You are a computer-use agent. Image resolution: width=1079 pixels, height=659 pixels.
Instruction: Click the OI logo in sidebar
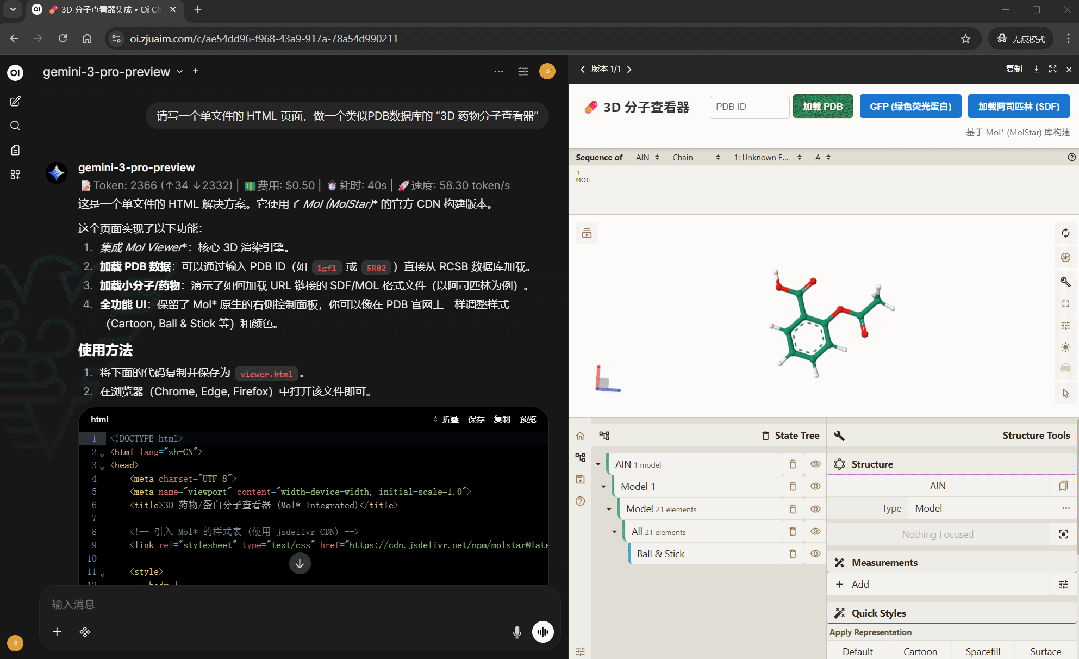pyautogui.click(x=15, y=72)
